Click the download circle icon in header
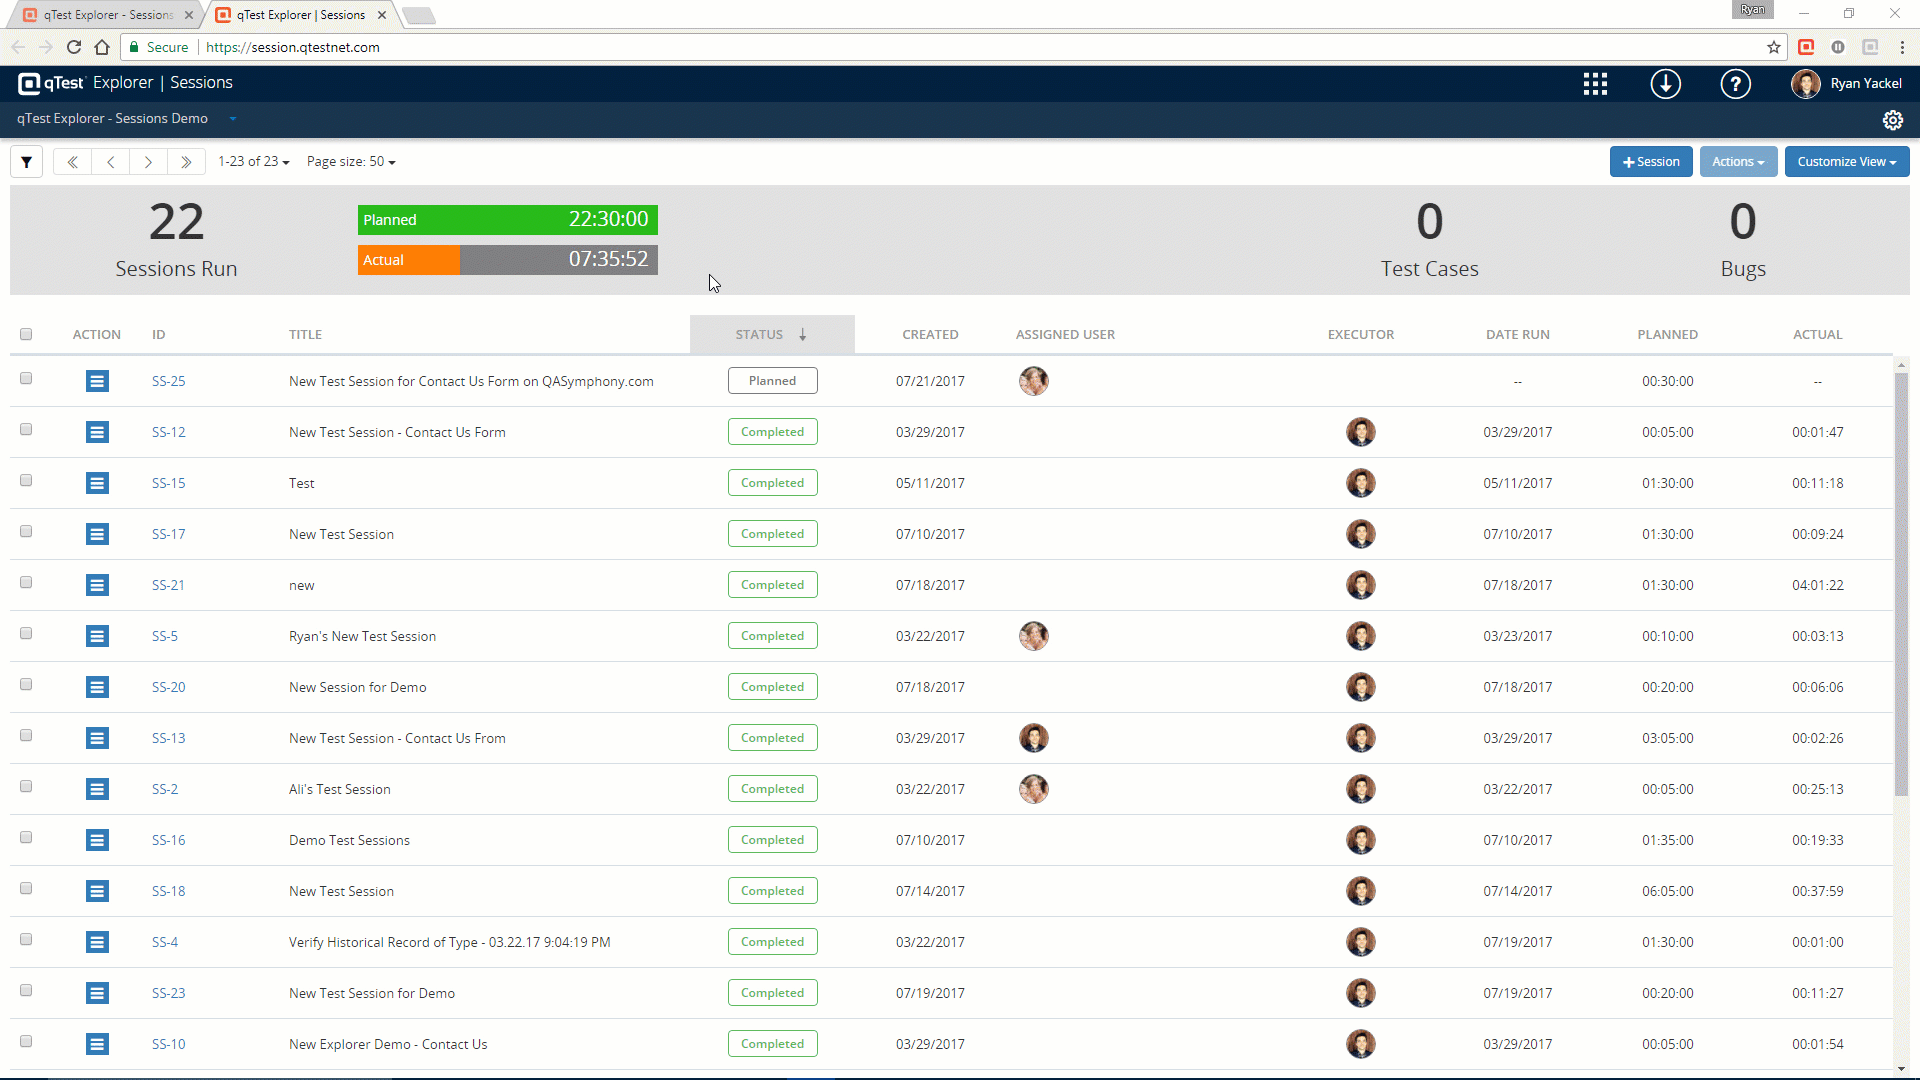1920x1080 pixels. (x=1665, y=84)
